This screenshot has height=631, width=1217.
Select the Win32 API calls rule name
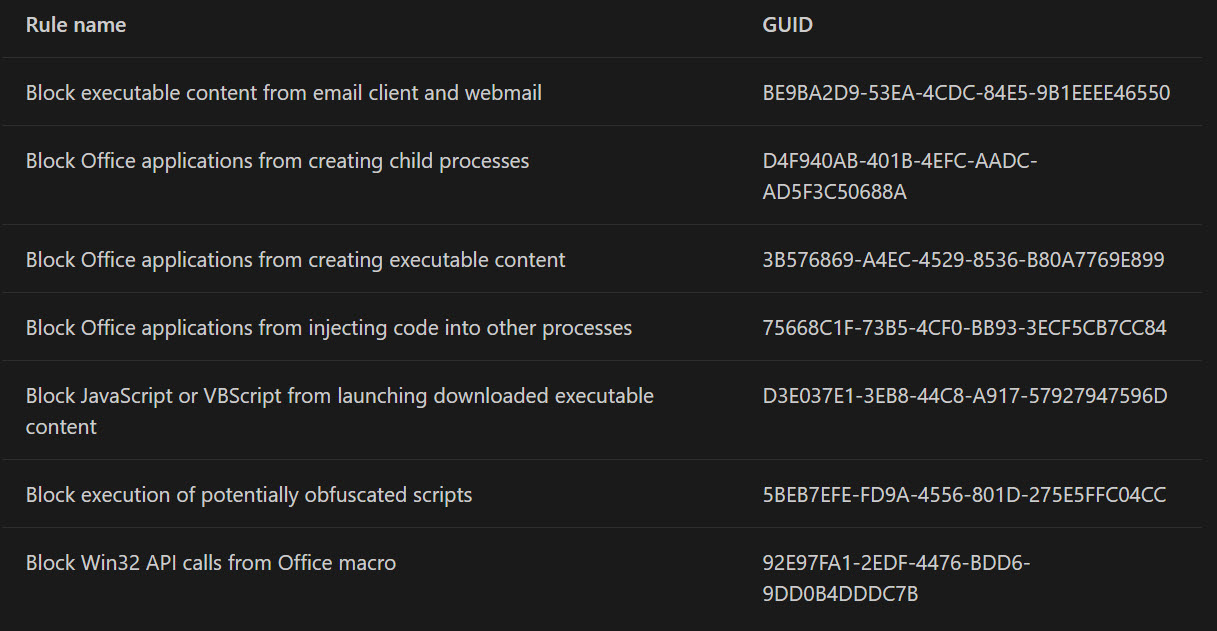tap(210, 563)
